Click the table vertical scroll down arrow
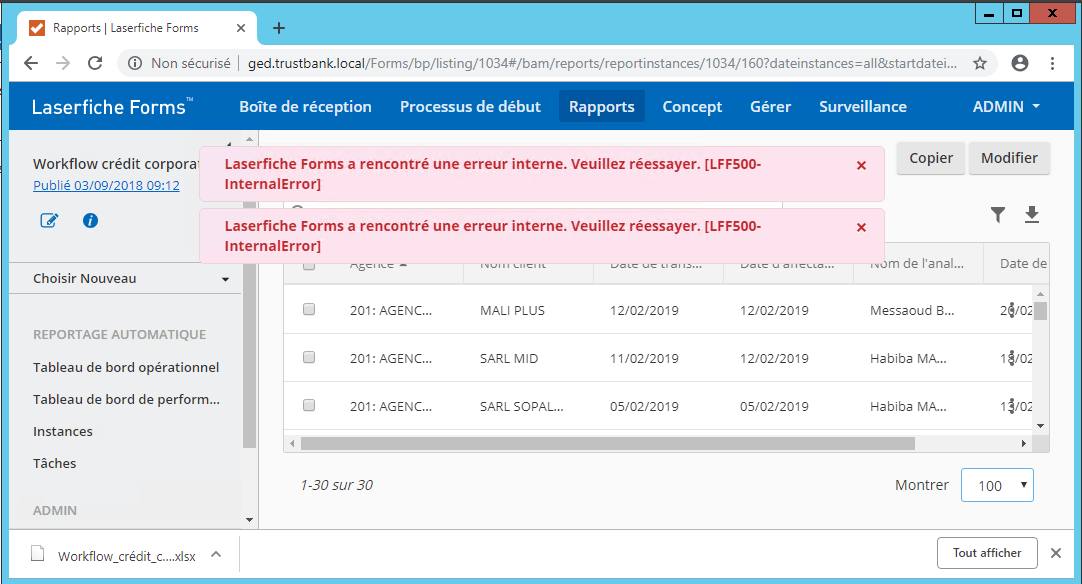The image size is (1082, 584). [x=1041, y=426]
